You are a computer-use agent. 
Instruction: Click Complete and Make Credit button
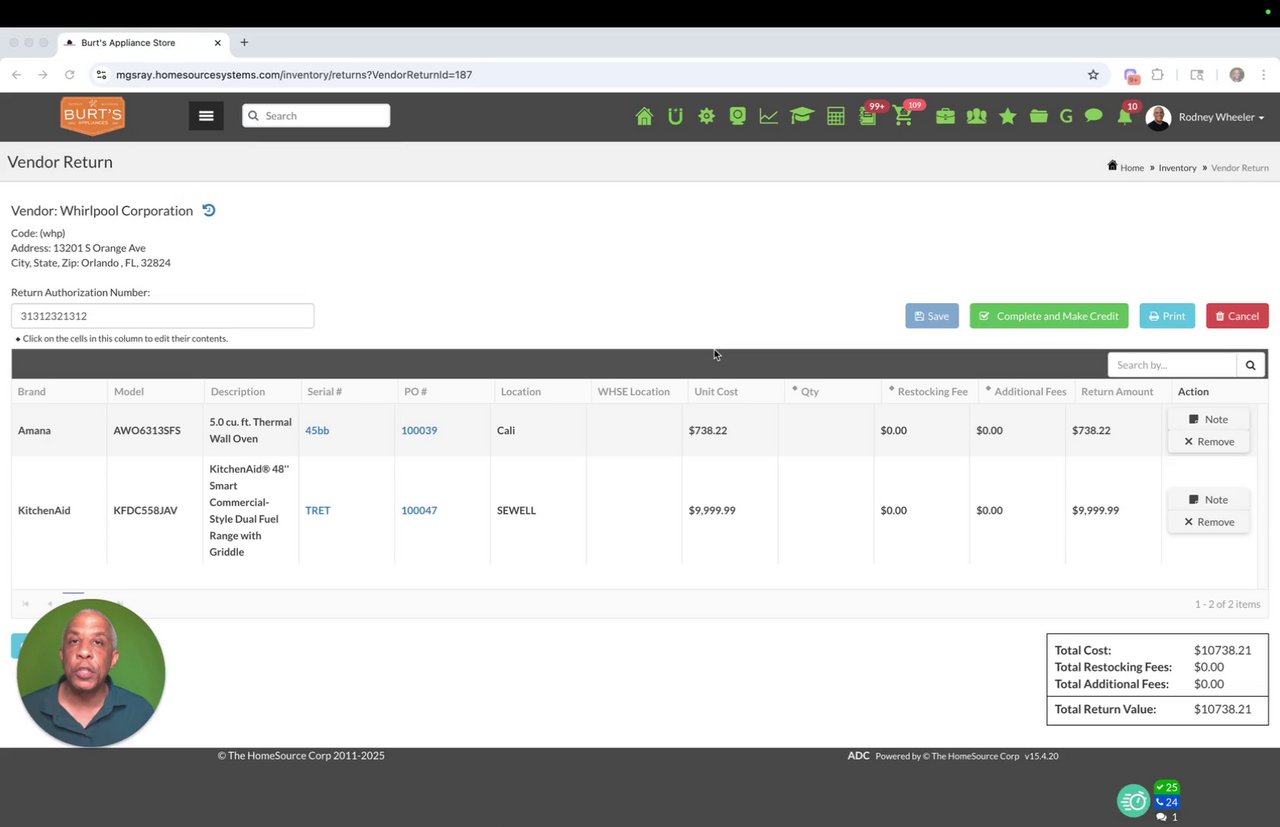1049,316
